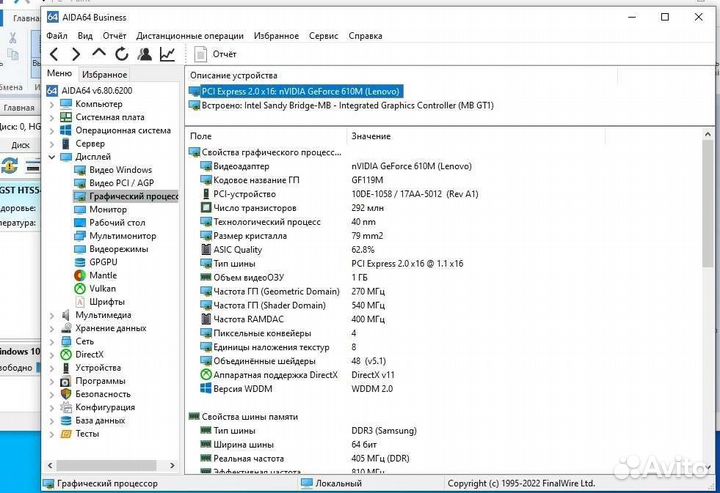The image size is (720, 493).
Task: Click the tree panel horizontal scrollbar thumb
Action: pos(106,465)
